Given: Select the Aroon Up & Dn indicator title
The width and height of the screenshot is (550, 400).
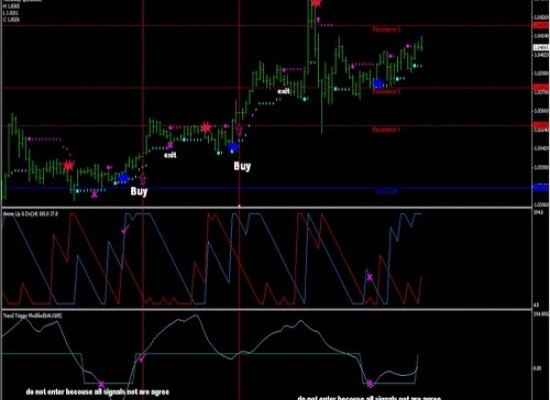Looking at the screenshot, I should click(x=31, y=214).
